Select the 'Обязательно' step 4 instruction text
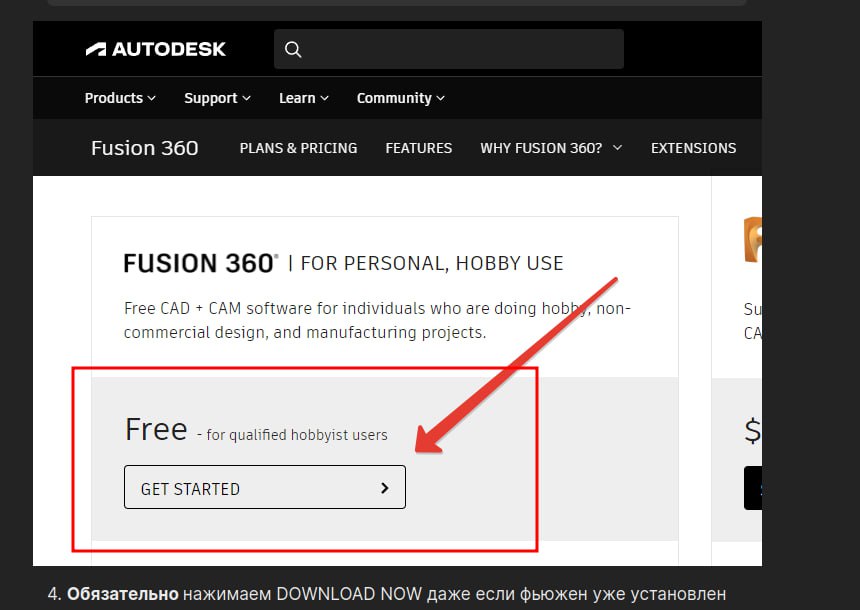Viewport: 860px width, 610px height. click(x=387, y=594)
